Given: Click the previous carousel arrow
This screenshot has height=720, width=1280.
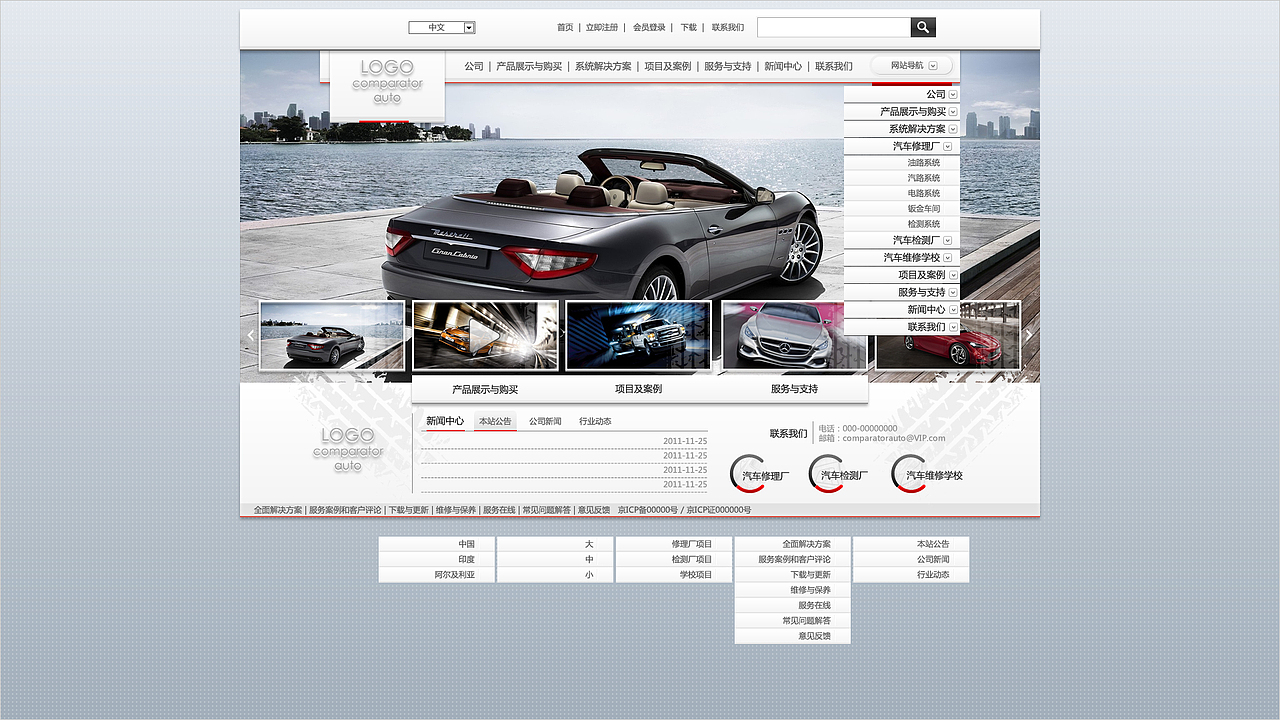Looking at the screenshot, I should 251,336.
